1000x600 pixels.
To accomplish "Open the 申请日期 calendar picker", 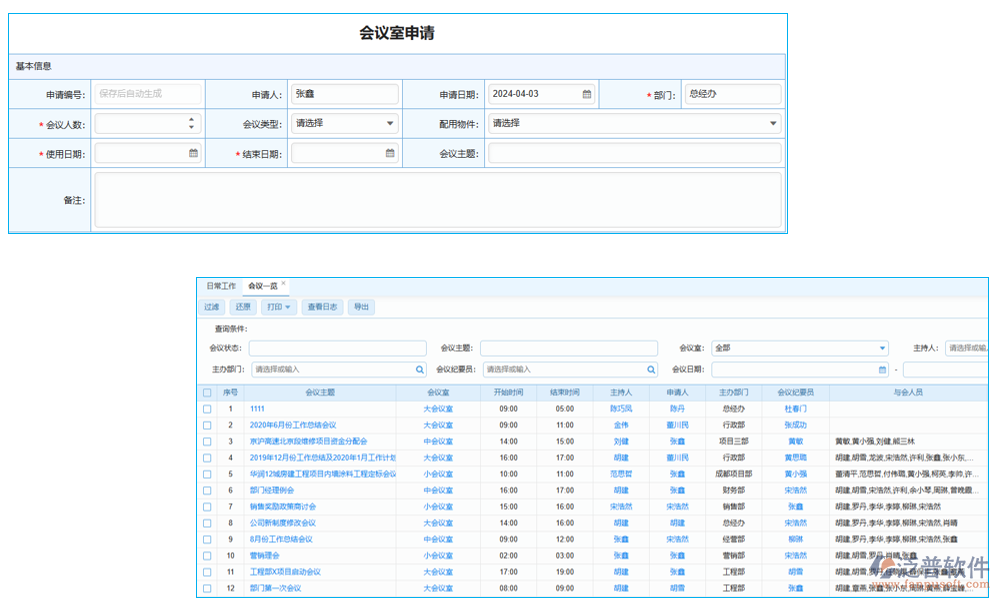I will pyautogui.click(x=585, y=93).
